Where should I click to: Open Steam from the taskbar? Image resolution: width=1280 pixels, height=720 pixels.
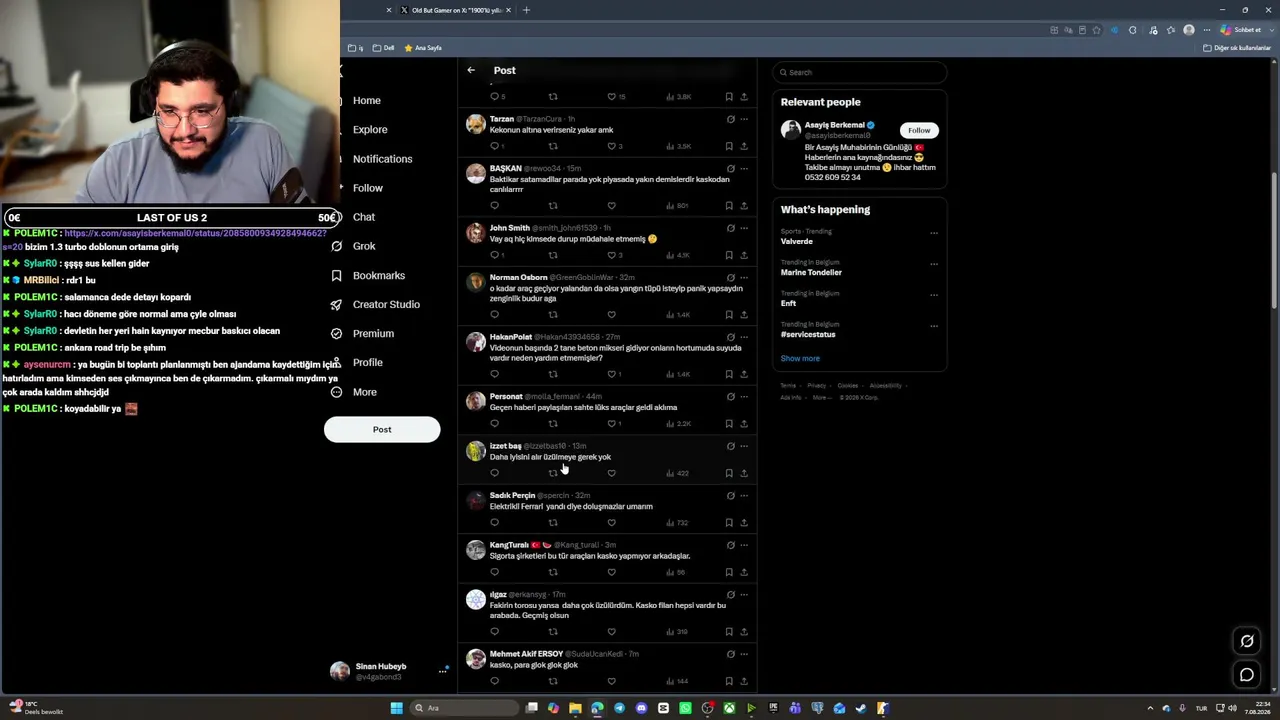point(861,708)
